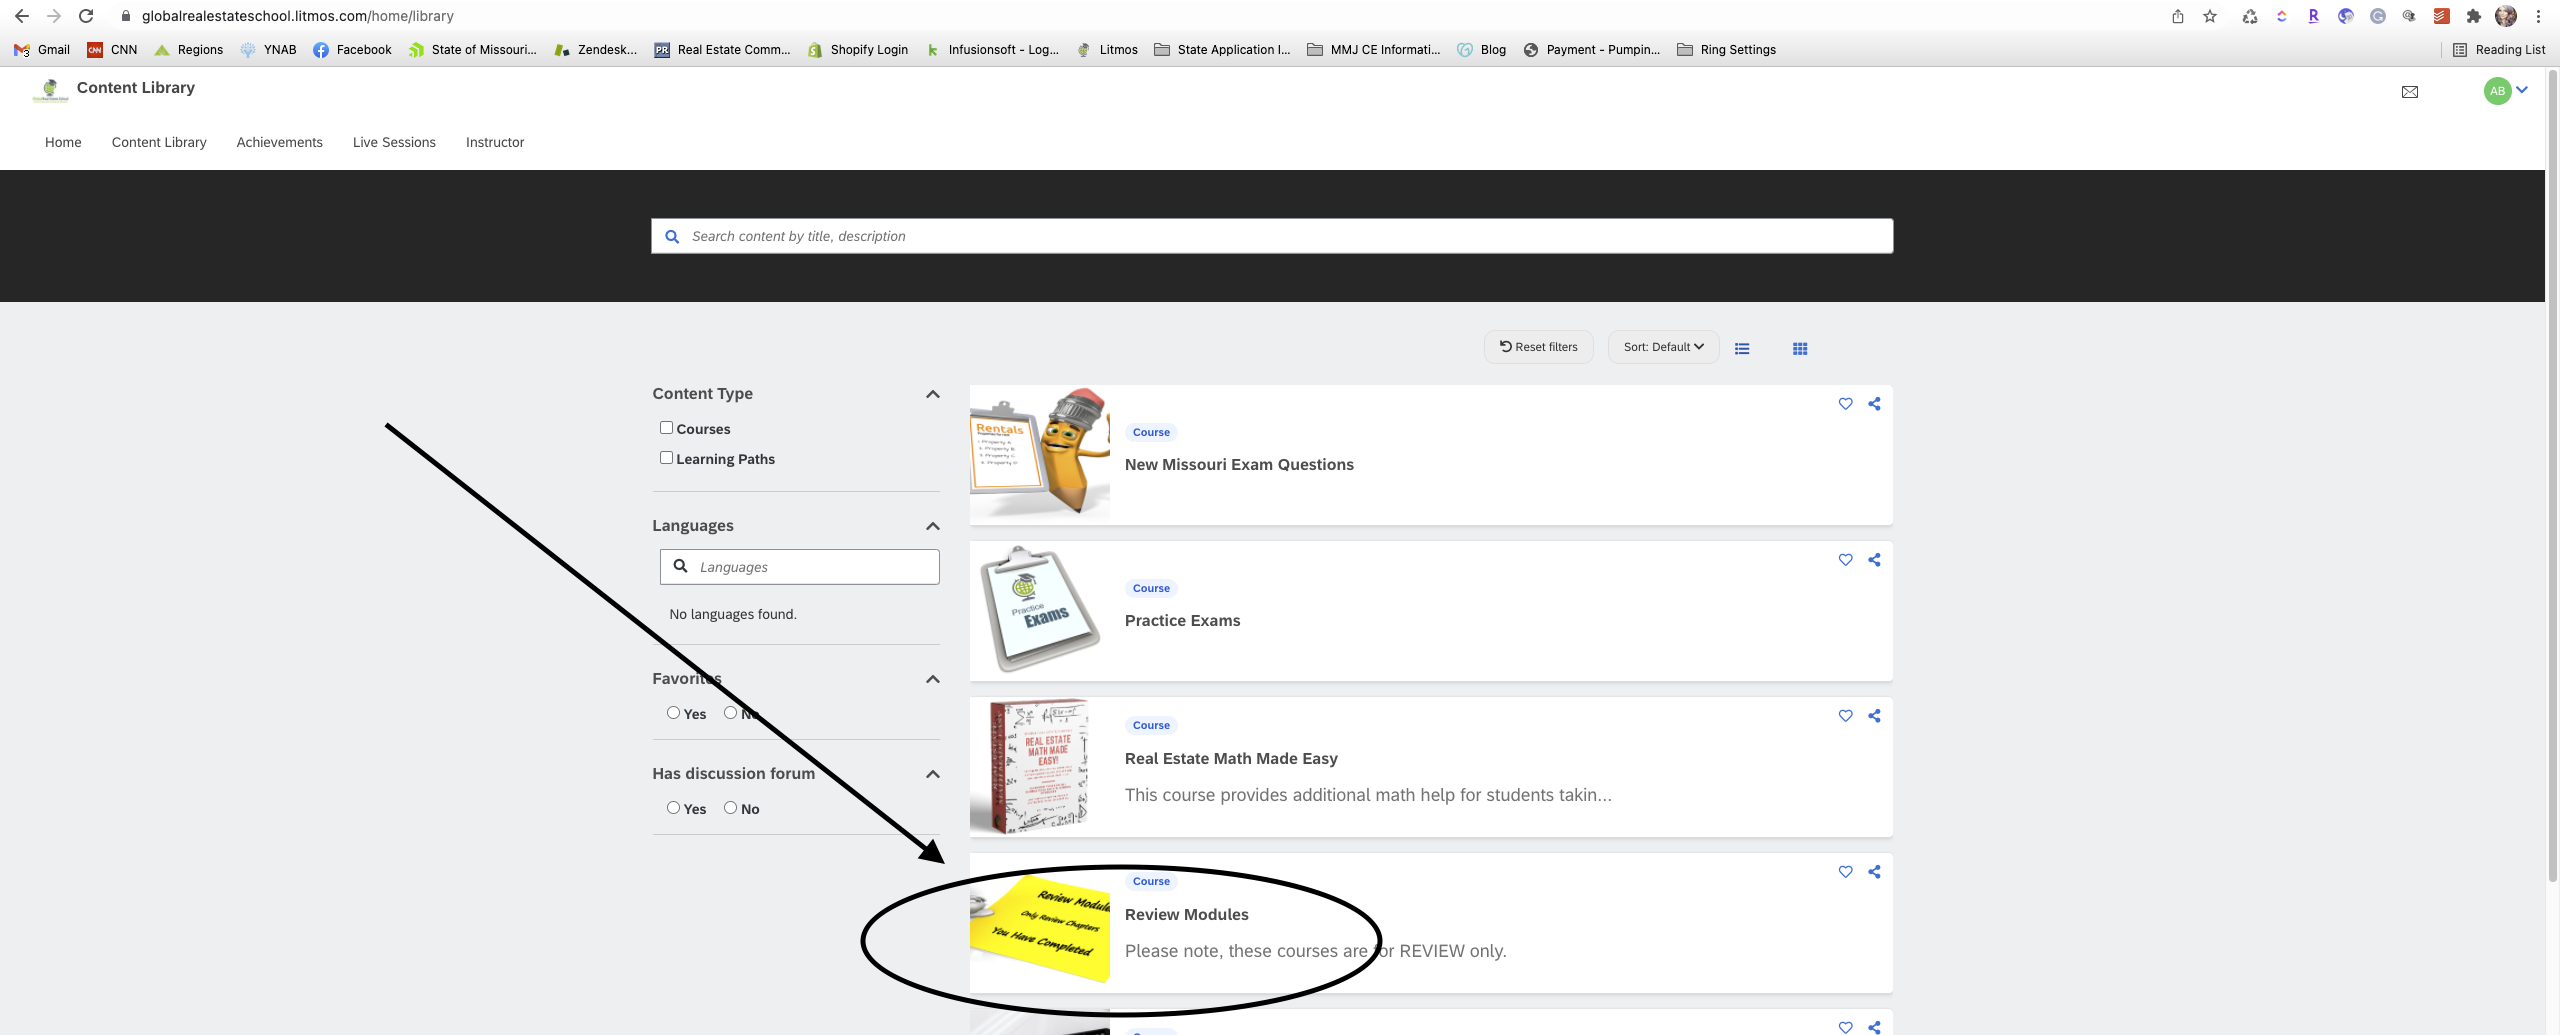Select Yes under Favorites
Viewport: 2560px width, 1035px height.
[x=673, y=713]
